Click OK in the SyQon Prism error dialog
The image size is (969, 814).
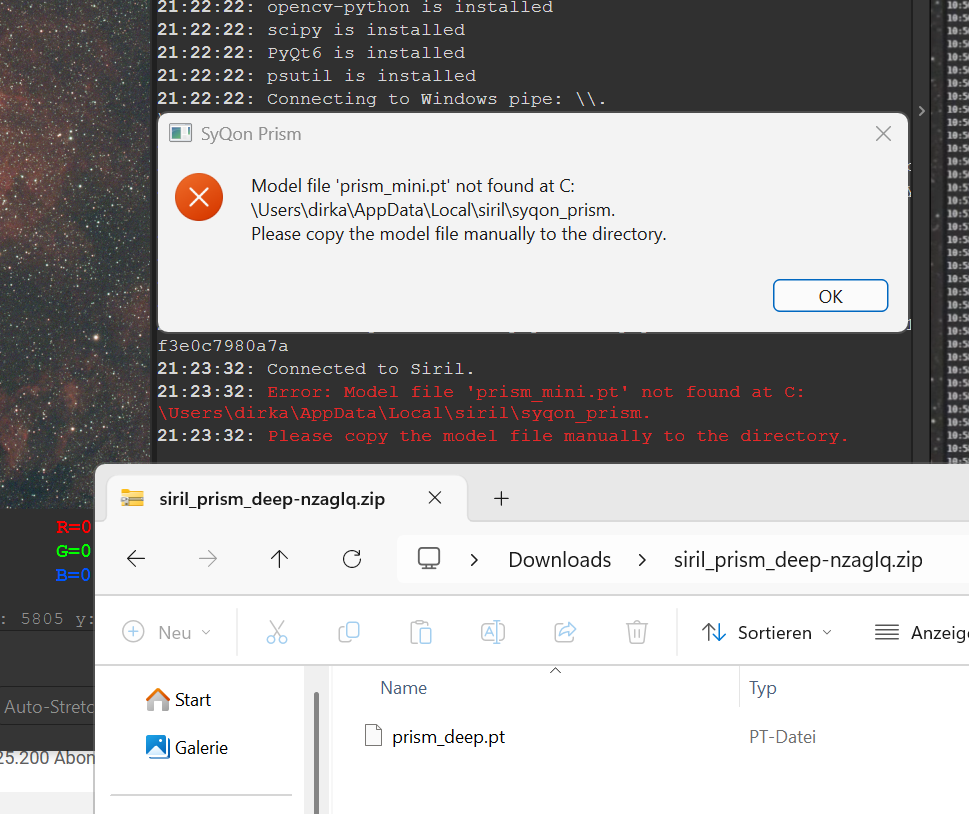(x=830, y=296)
